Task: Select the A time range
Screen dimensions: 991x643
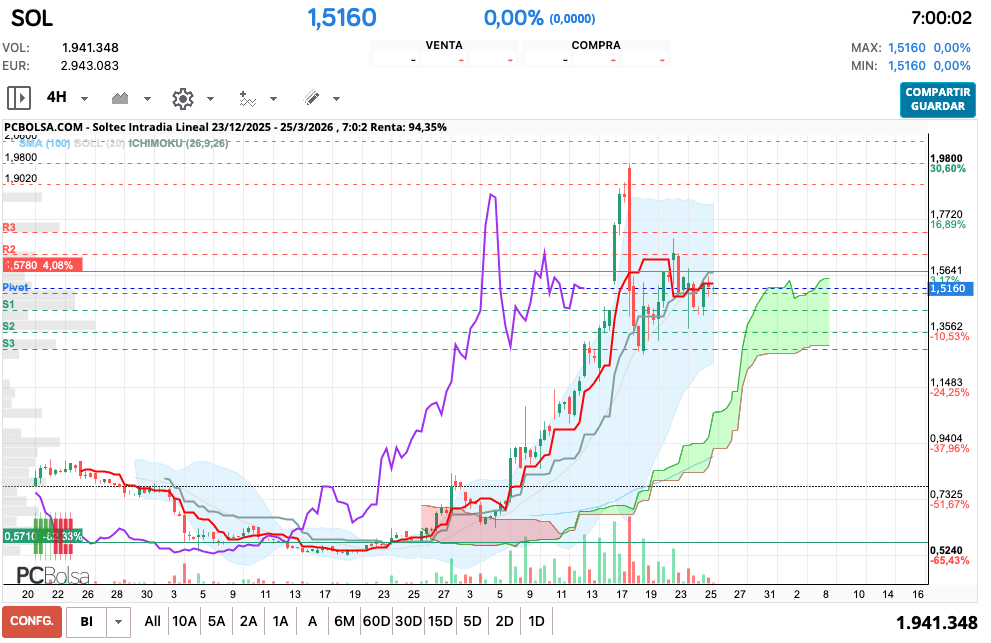Action: [x=312, y=622]
